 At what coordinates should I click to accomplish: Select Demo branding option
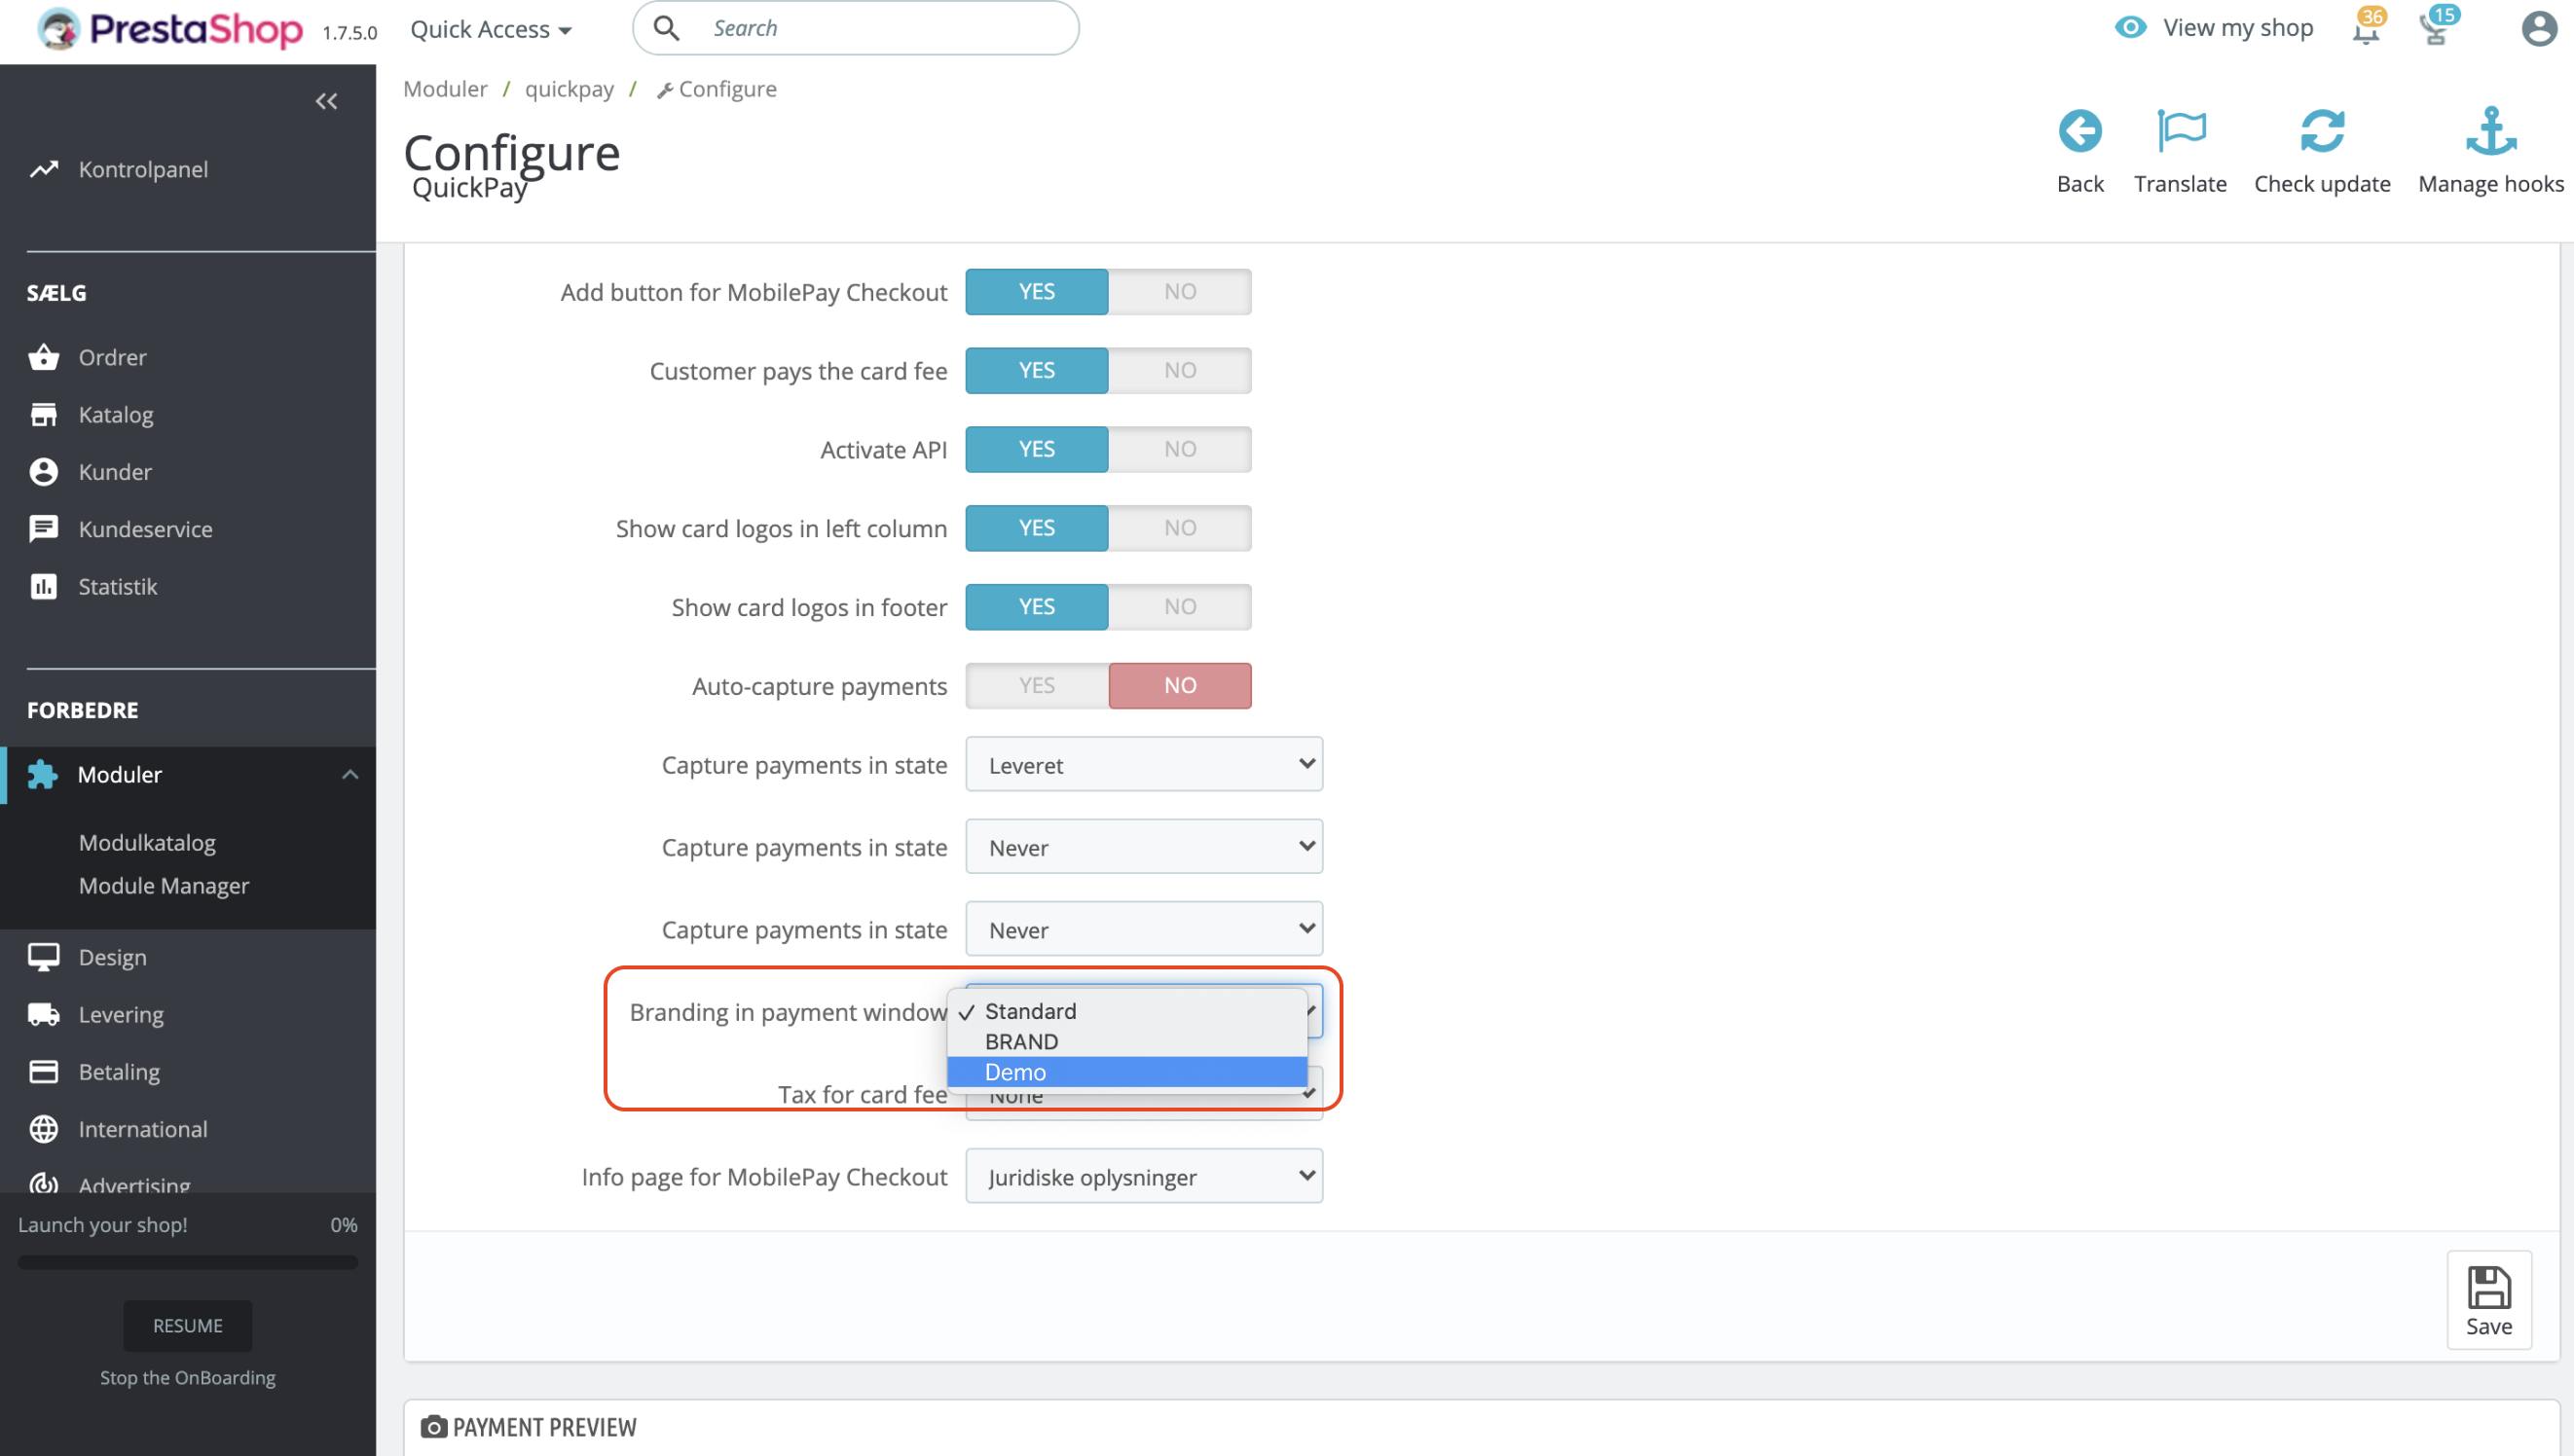(1127, 1071)
